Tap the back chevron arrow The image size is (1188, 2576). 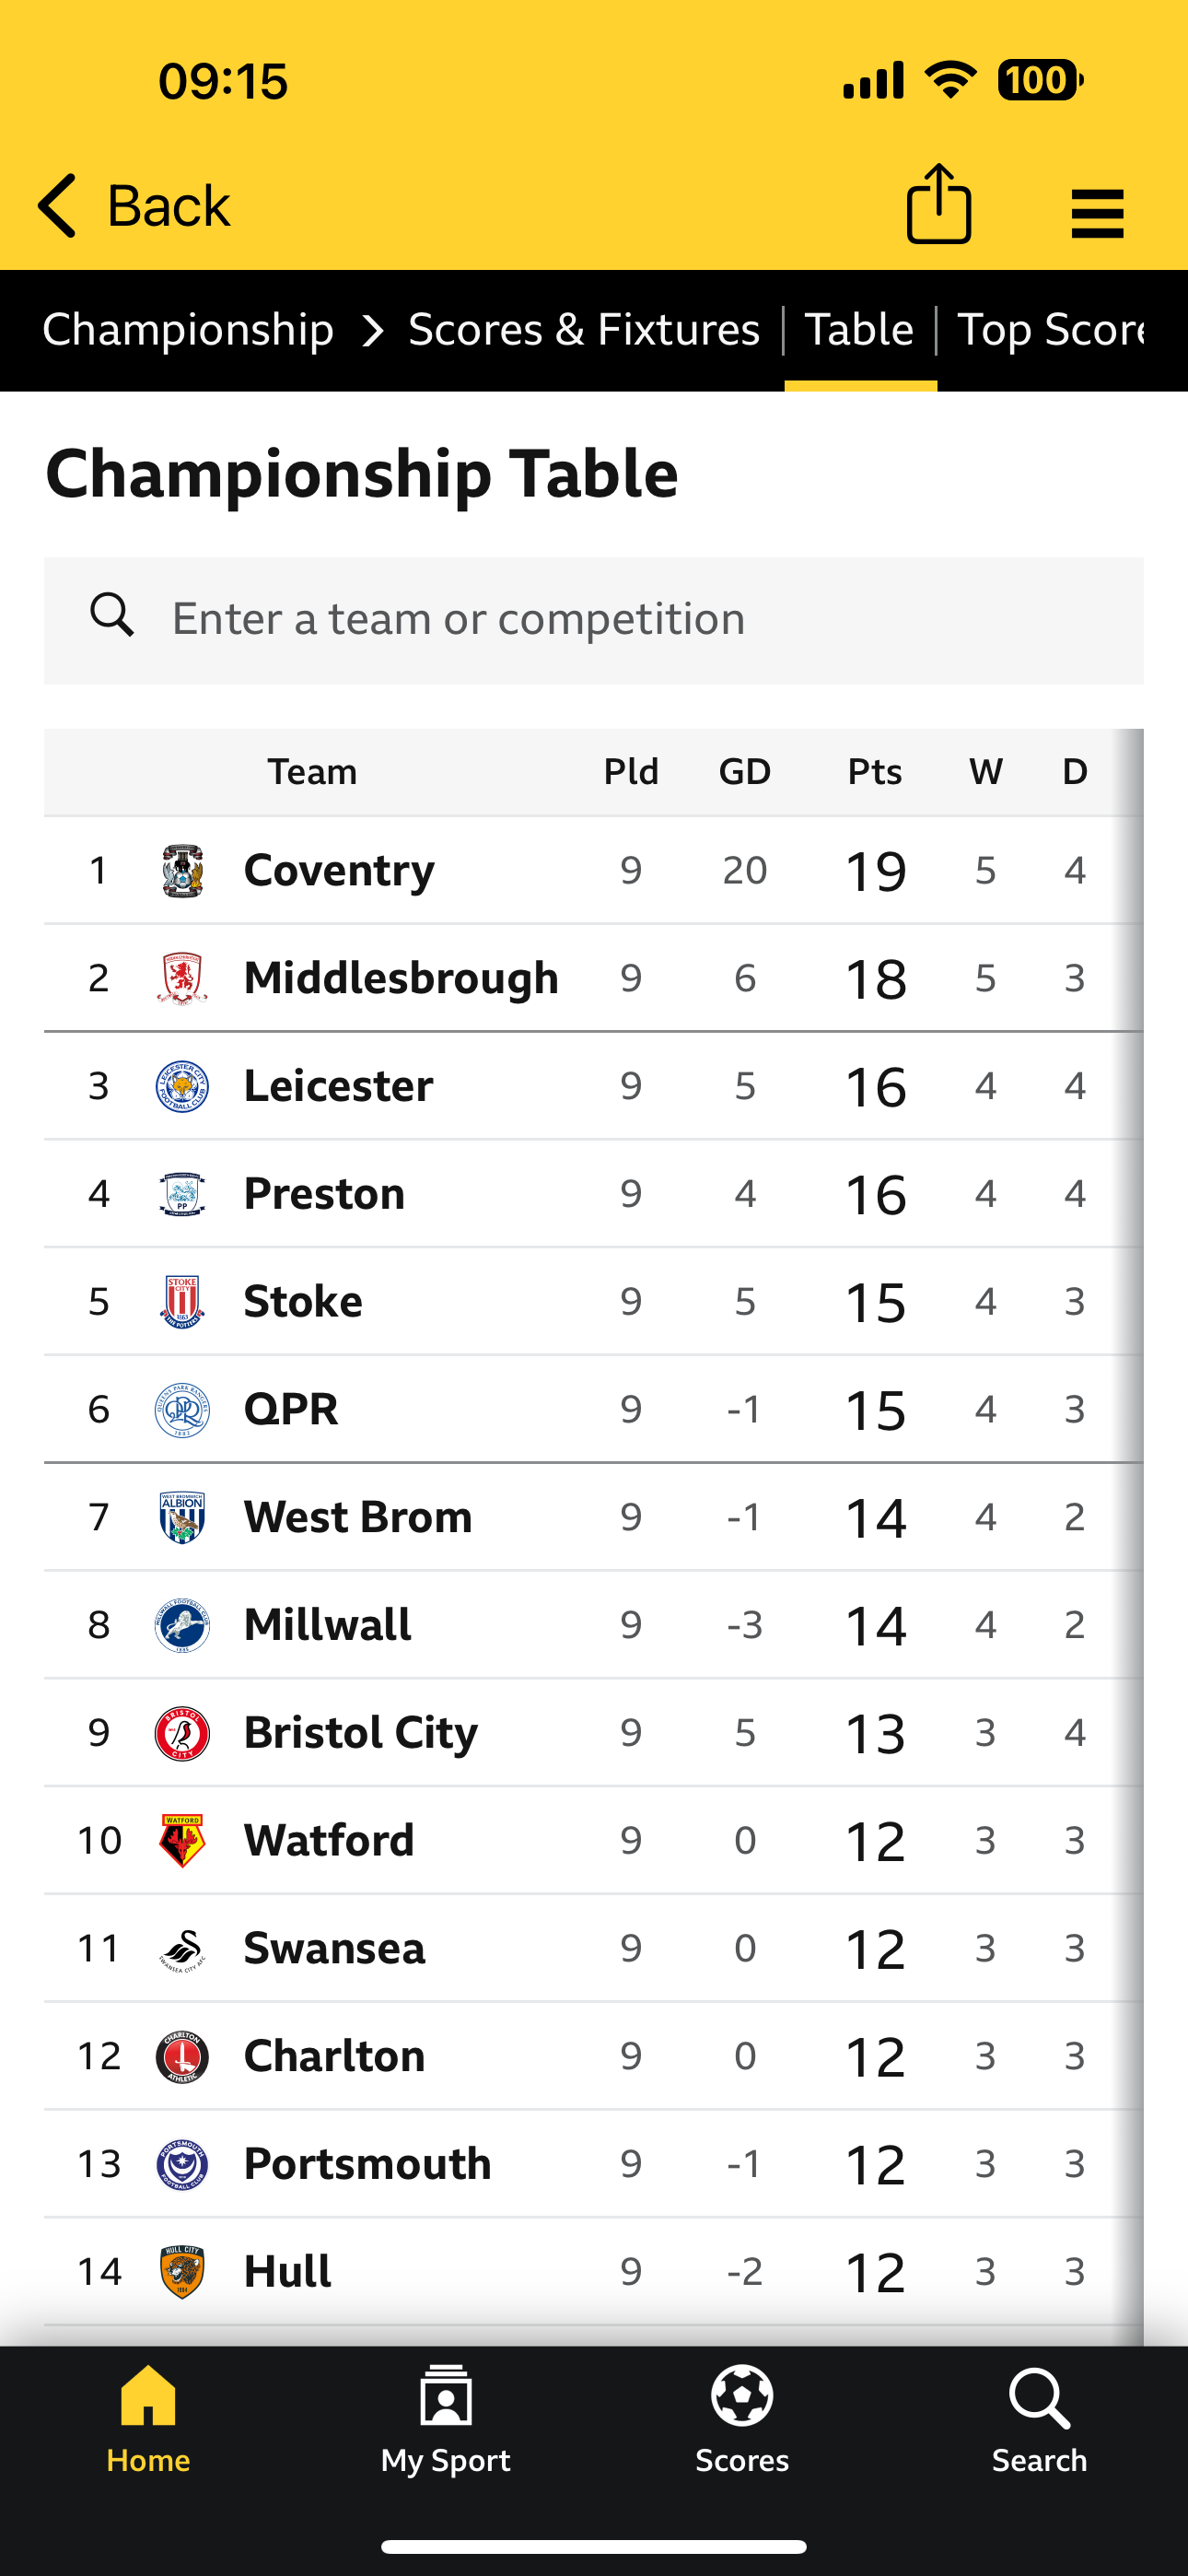click(x=58, y=205)
